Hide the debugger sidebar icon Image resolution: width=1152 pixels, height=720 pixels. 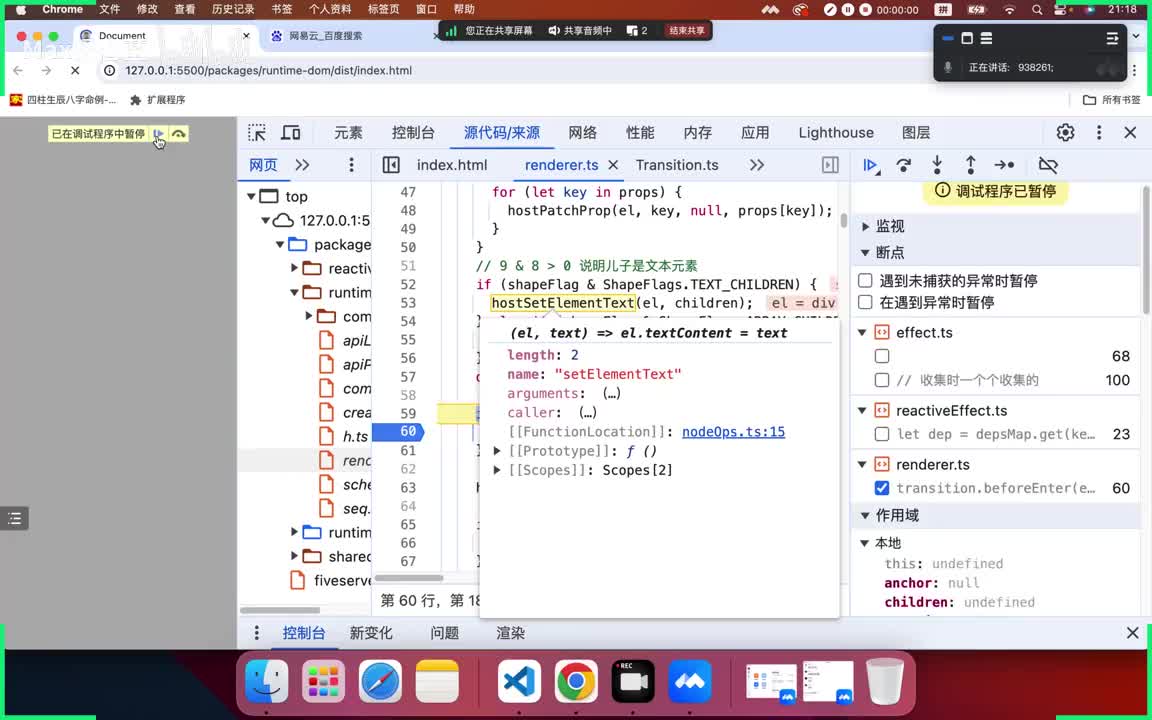(830, 165)
